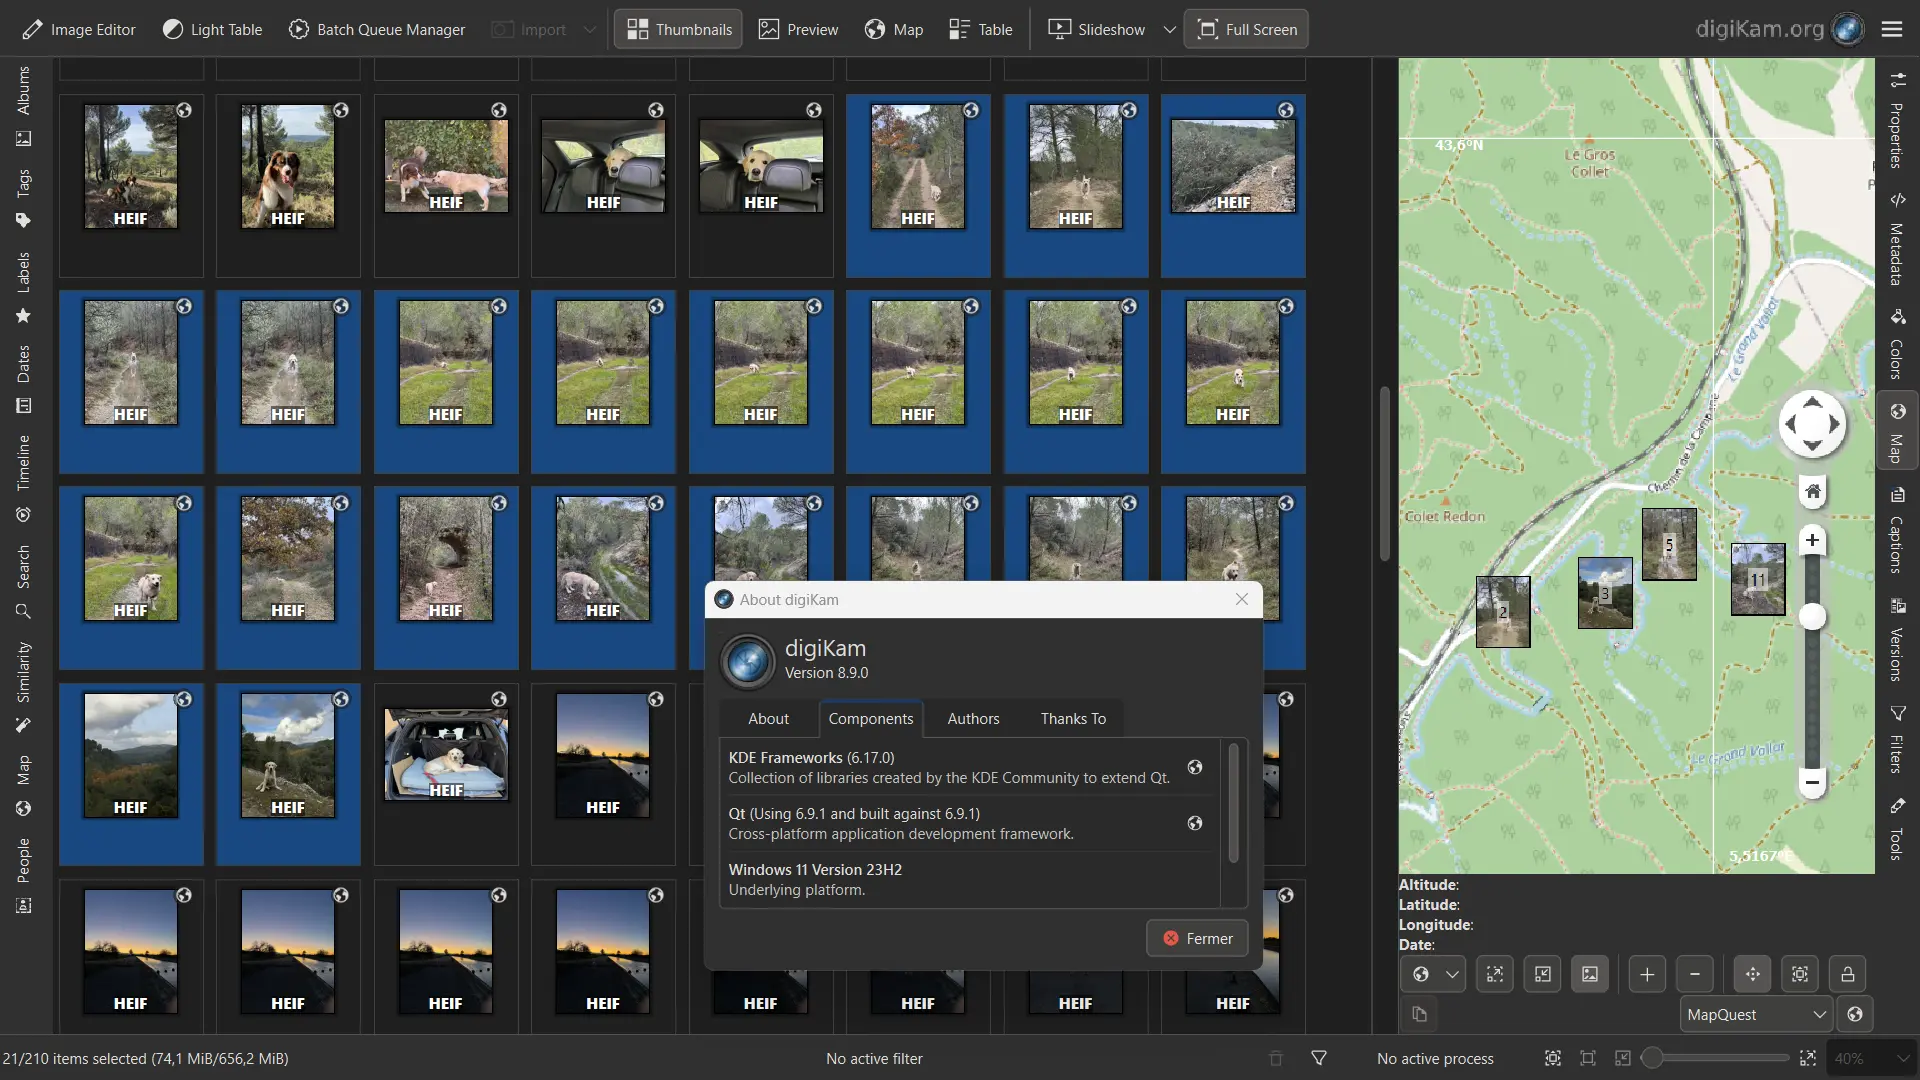Toggle the lock icon on map toolbar
The width and height of the screenshot is (1920, 1080).
click(x=1846, y=973)
